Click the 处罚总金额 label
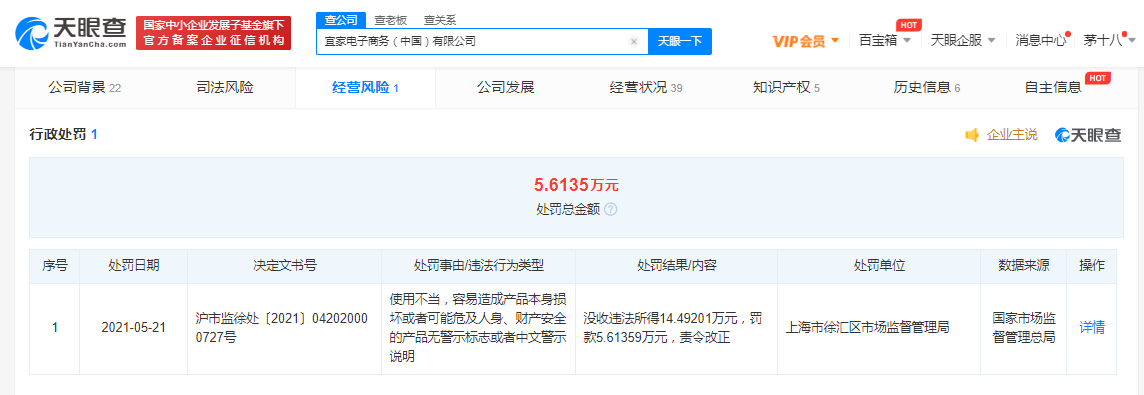The image size is (1144, 395). click(x=568, y=210)
